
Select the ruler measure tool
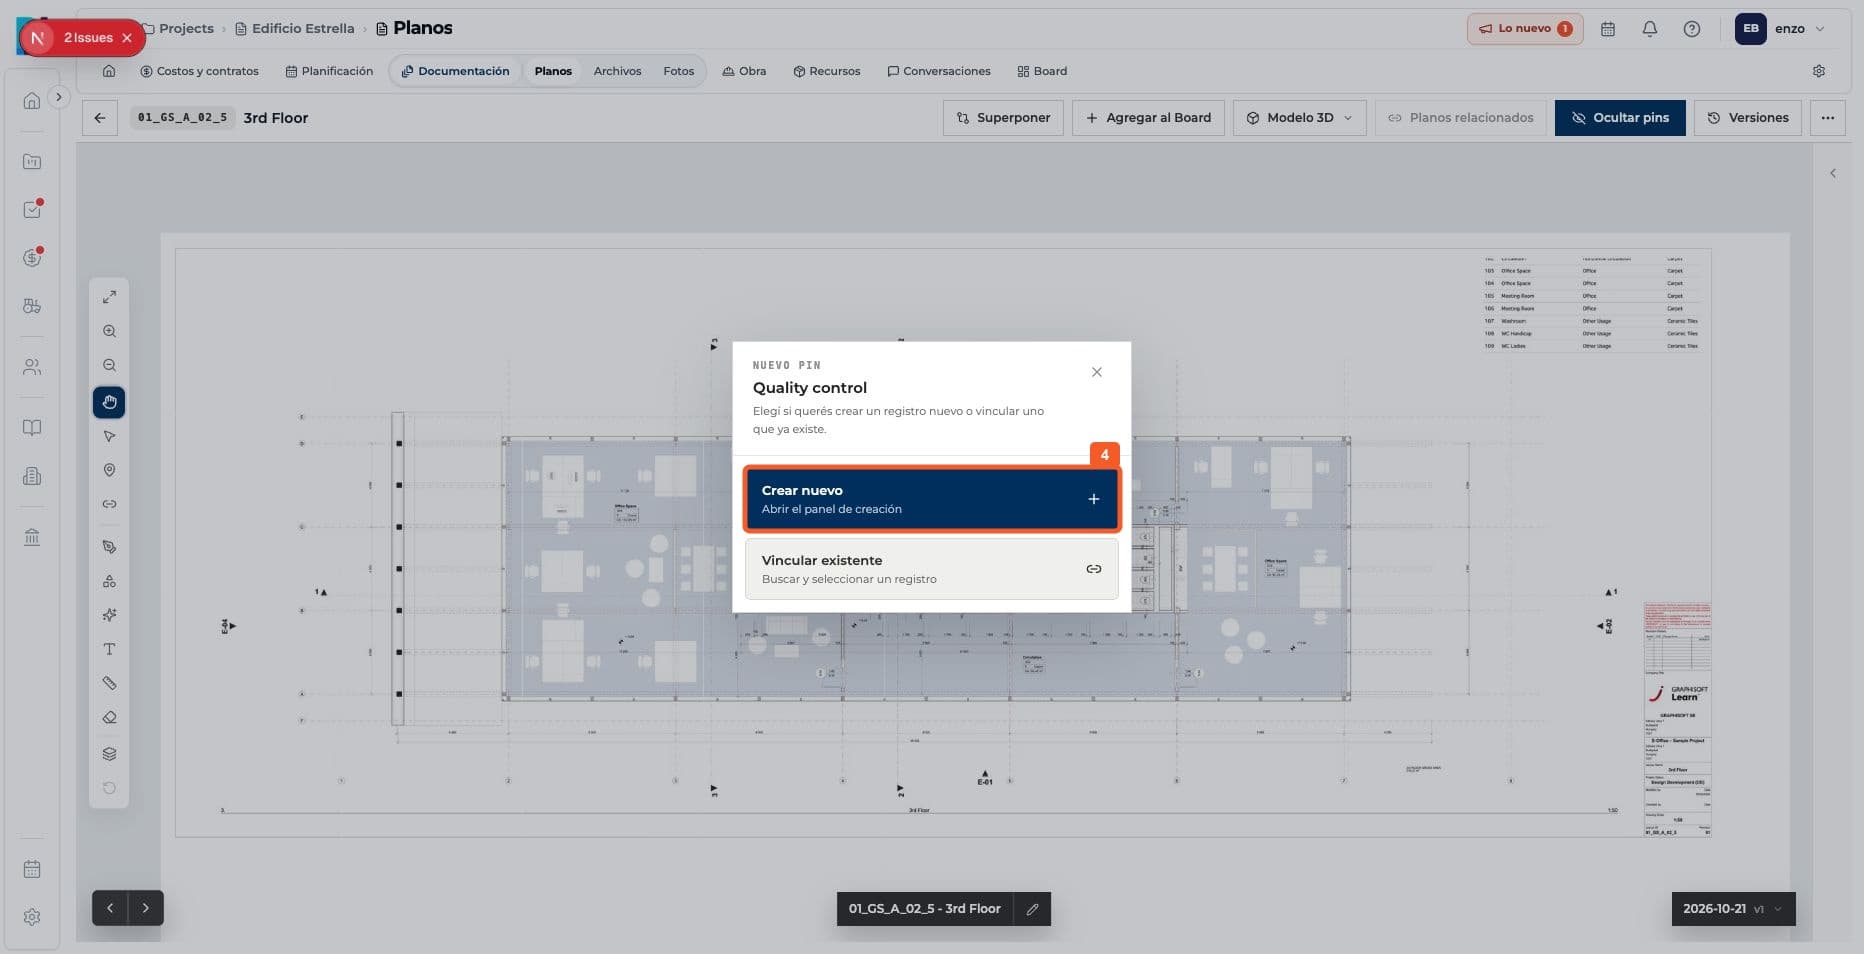109,683
